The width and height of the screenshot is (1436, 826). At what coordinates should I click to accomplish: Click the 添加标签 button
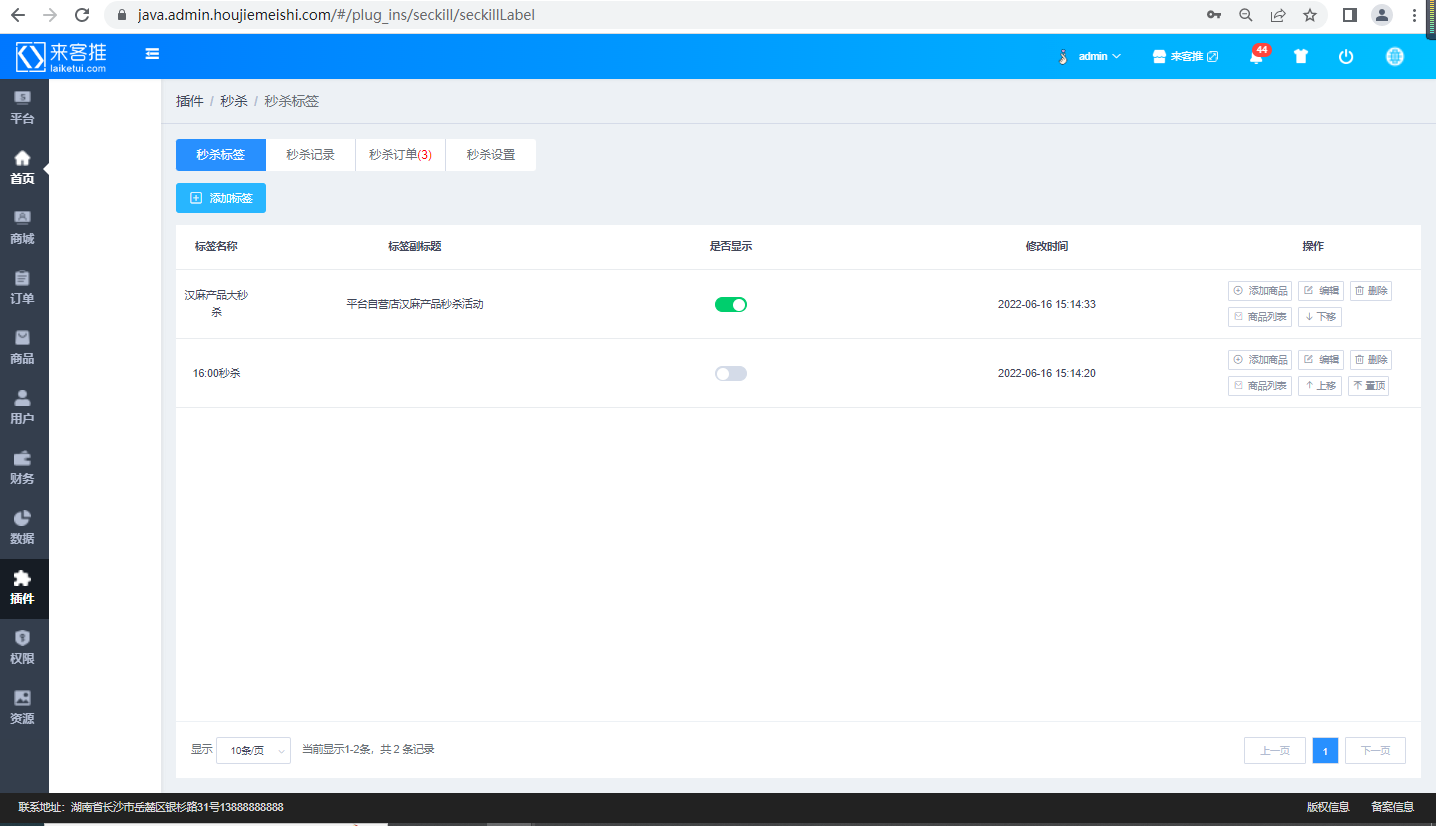(221, 198)
